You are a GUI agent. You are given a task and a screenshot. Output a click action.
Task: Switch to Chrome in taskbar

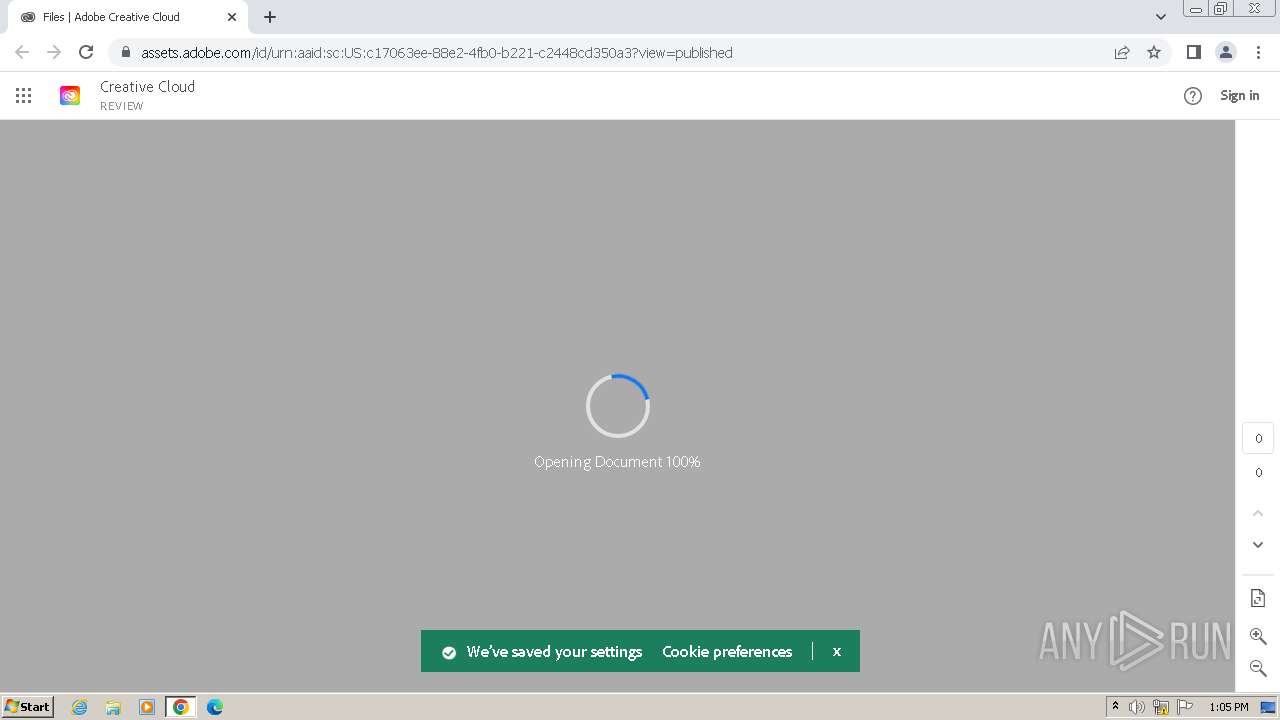point(181,707)
